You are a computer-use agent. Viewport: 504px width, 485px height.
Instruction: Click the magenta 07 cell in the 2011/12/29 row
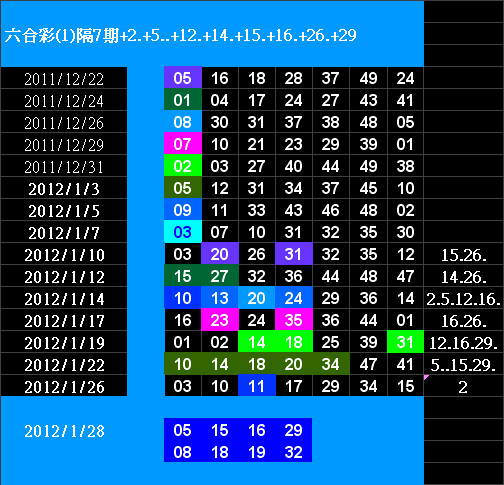183,144
